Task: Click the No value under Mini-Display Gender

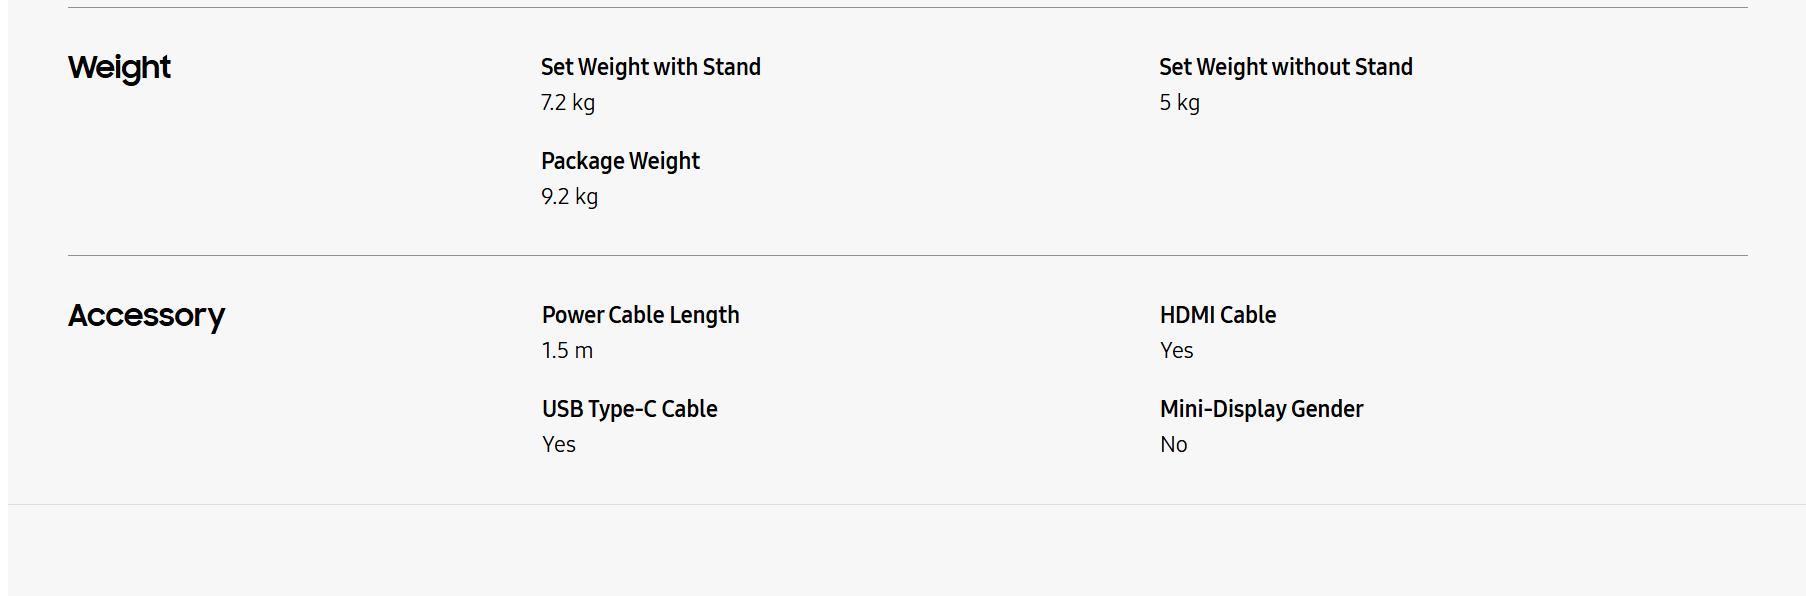Action: coord(1174,445)
